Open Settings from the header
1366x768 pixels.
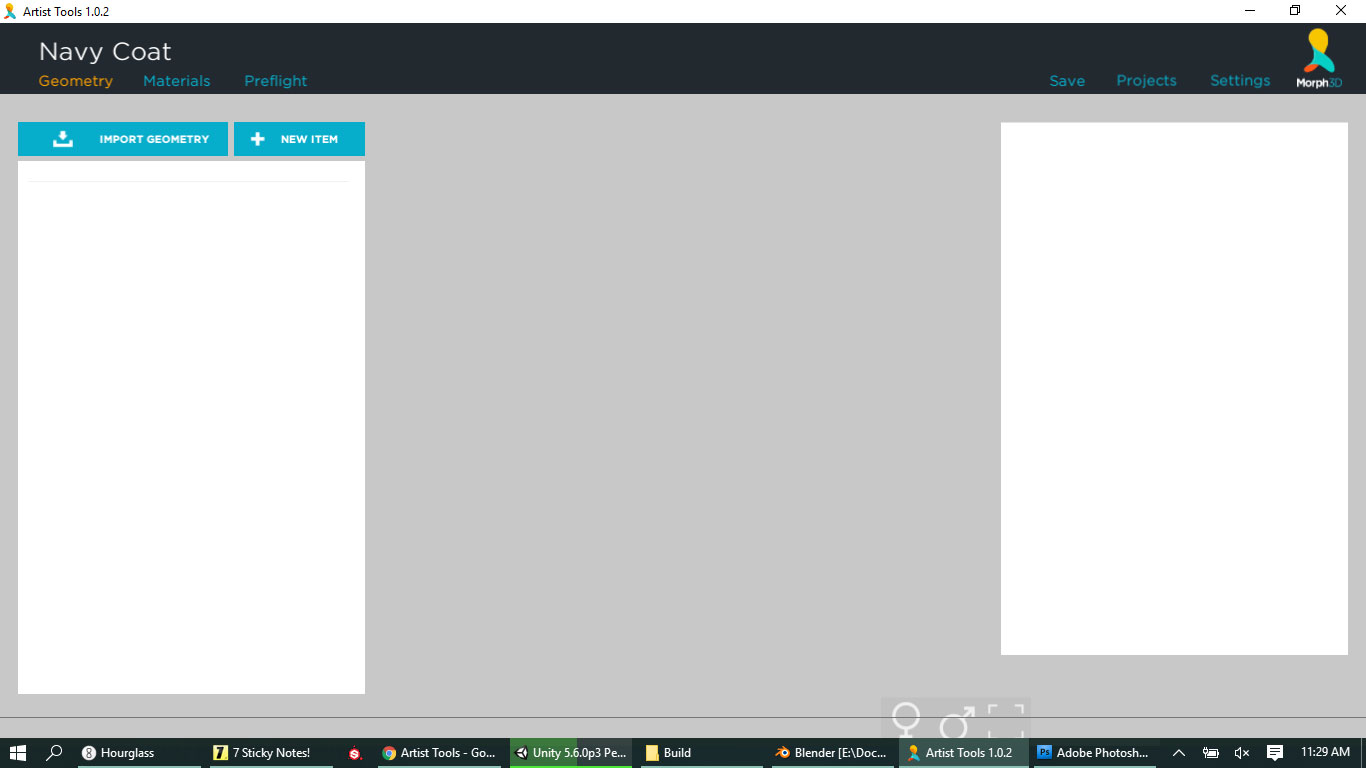tap(1240, 81)
